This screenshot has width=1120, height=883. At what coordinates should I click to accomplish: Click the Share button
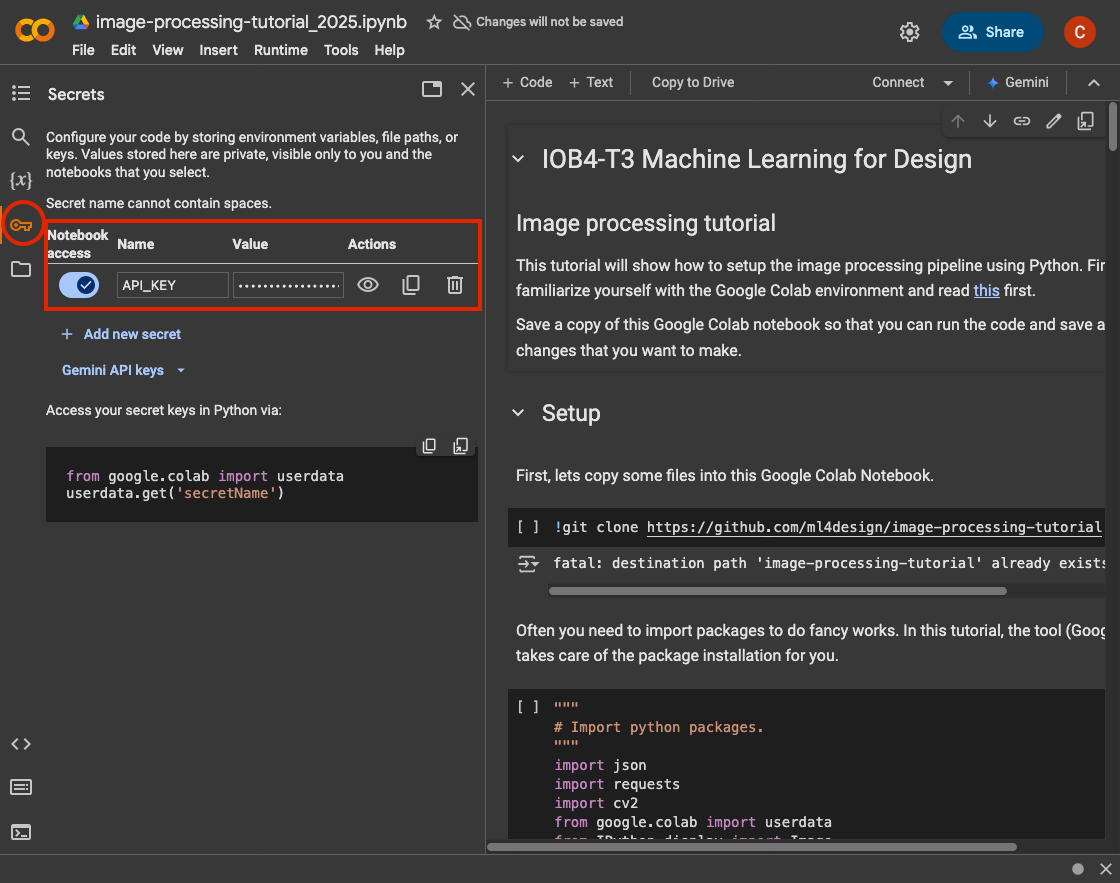pos(992,32)
